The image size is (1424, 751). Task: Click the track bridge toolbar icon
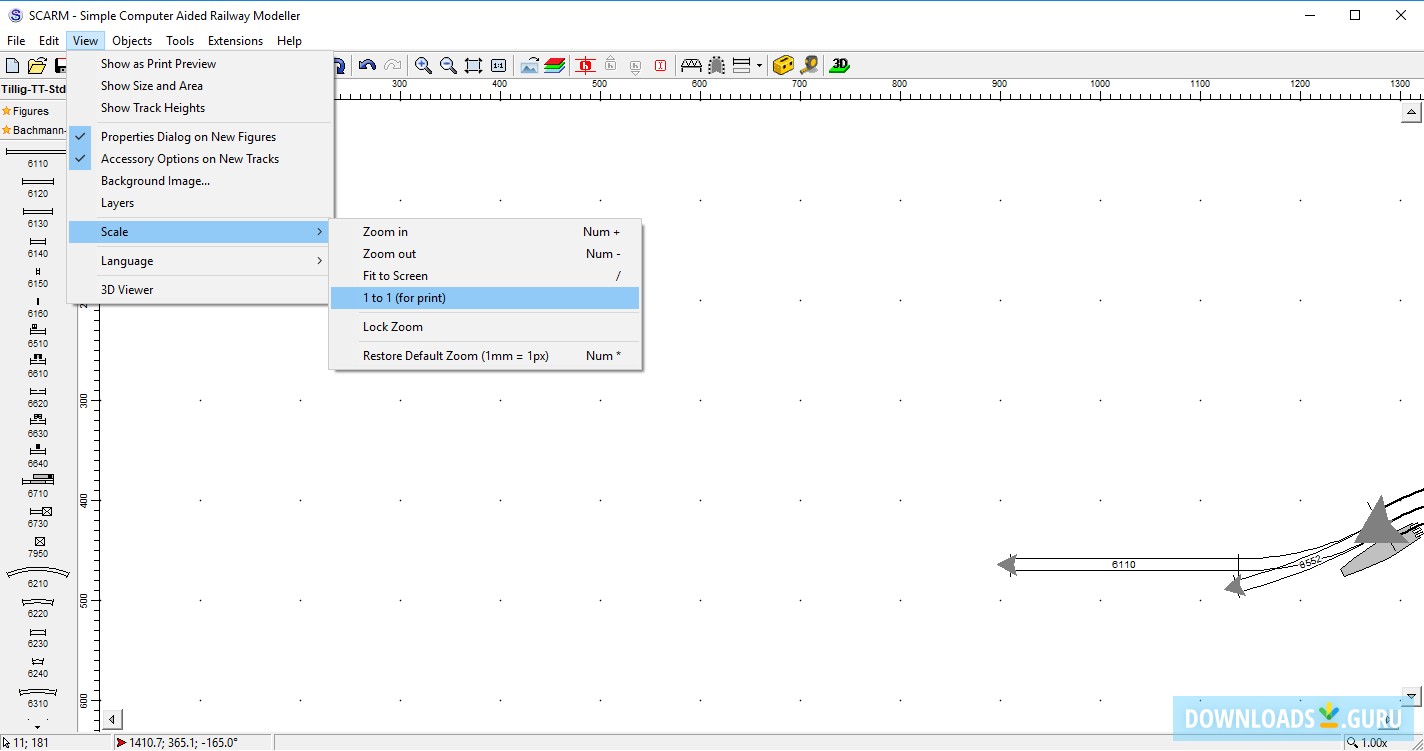pos(691,66)
